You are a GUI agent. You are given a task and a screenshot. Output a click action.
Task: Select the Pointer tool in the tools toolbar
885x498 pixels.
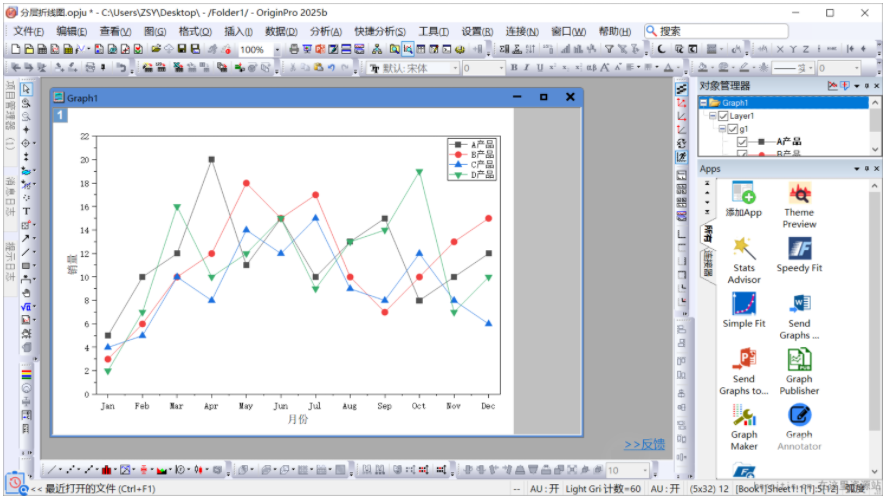[26, 89]
